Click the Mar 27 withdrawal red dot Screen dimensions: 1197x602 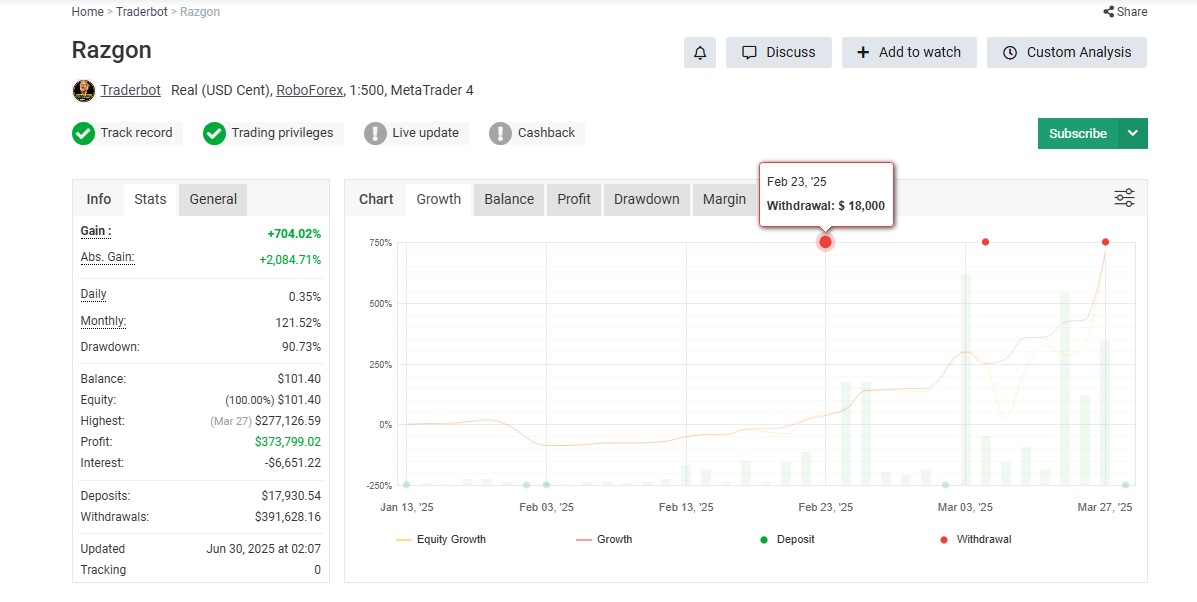[1105, 242]
